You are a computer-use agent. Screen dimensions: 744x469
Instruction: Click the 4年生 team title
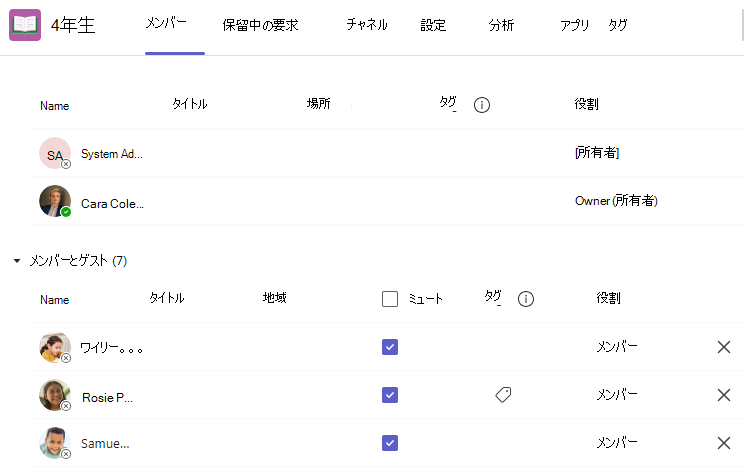[73, 25]
